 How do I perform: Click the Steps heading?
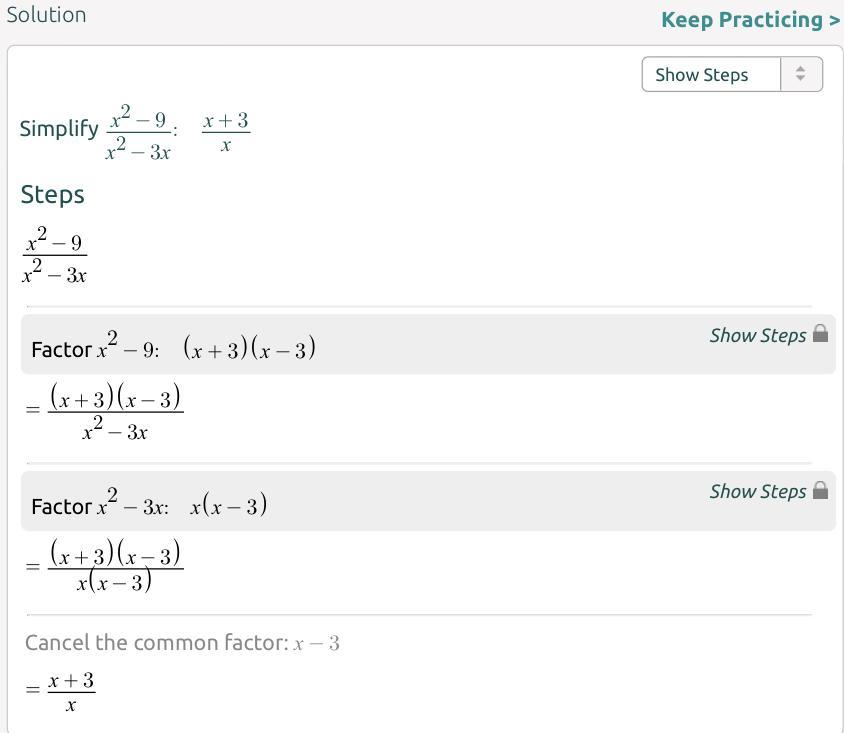[52, 195]
